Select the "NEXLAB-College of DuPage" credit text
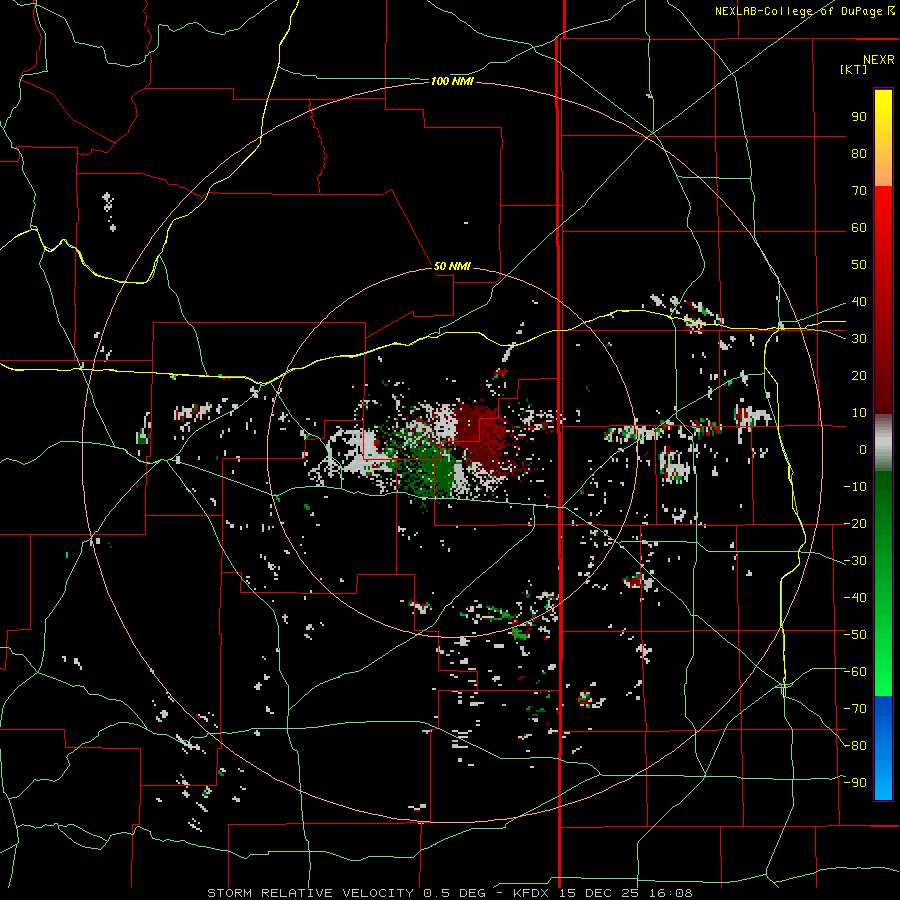900x900 pixels. 798,11
